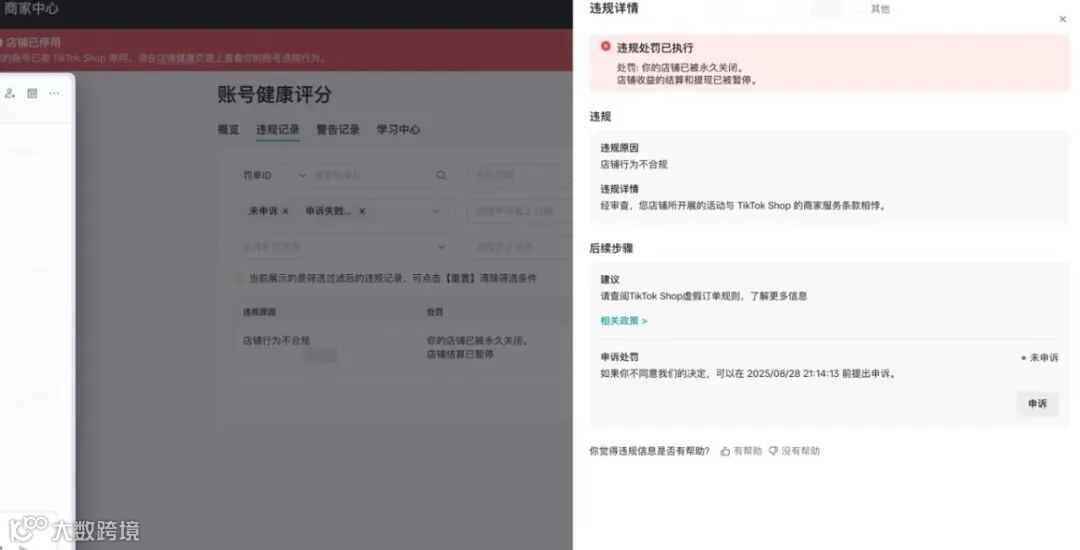
Task: Click the add-user icon in the left panel
Action: coord(10,94)
